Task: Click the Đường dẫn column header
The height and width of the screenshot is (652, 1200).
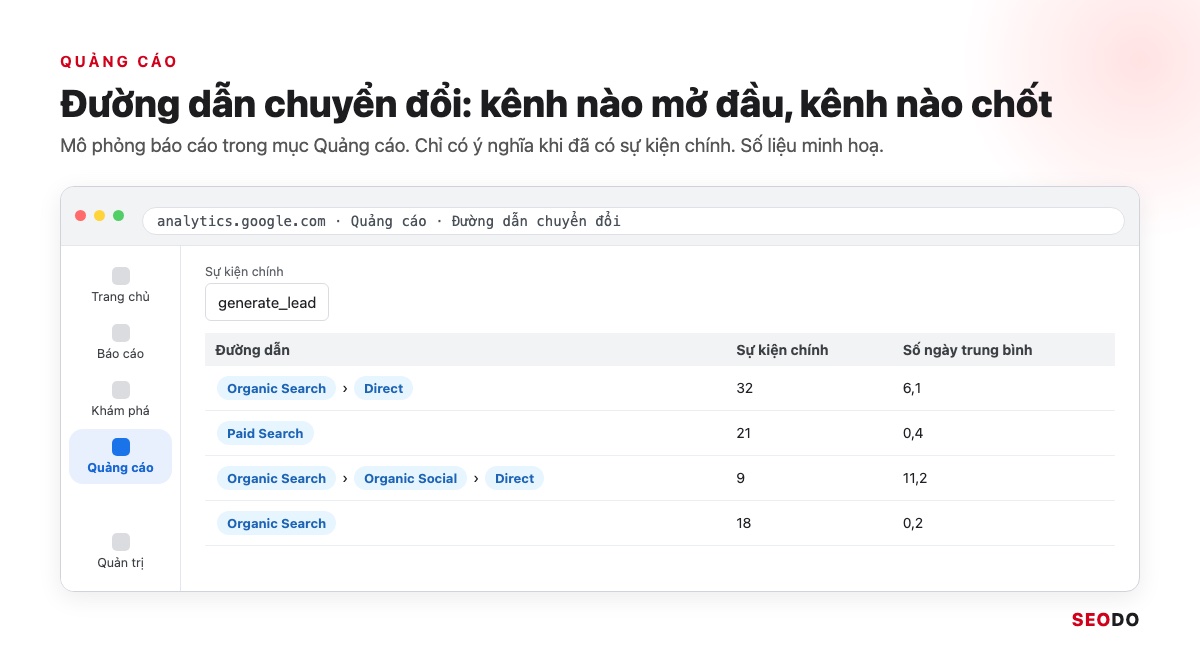Action: 252,350
